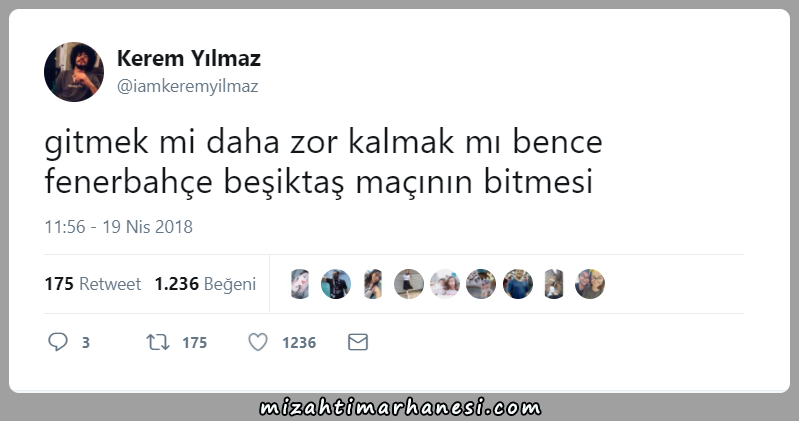799x421 pixels.
Task: Click the fourth liker avatar
Action: coord(409,284)
